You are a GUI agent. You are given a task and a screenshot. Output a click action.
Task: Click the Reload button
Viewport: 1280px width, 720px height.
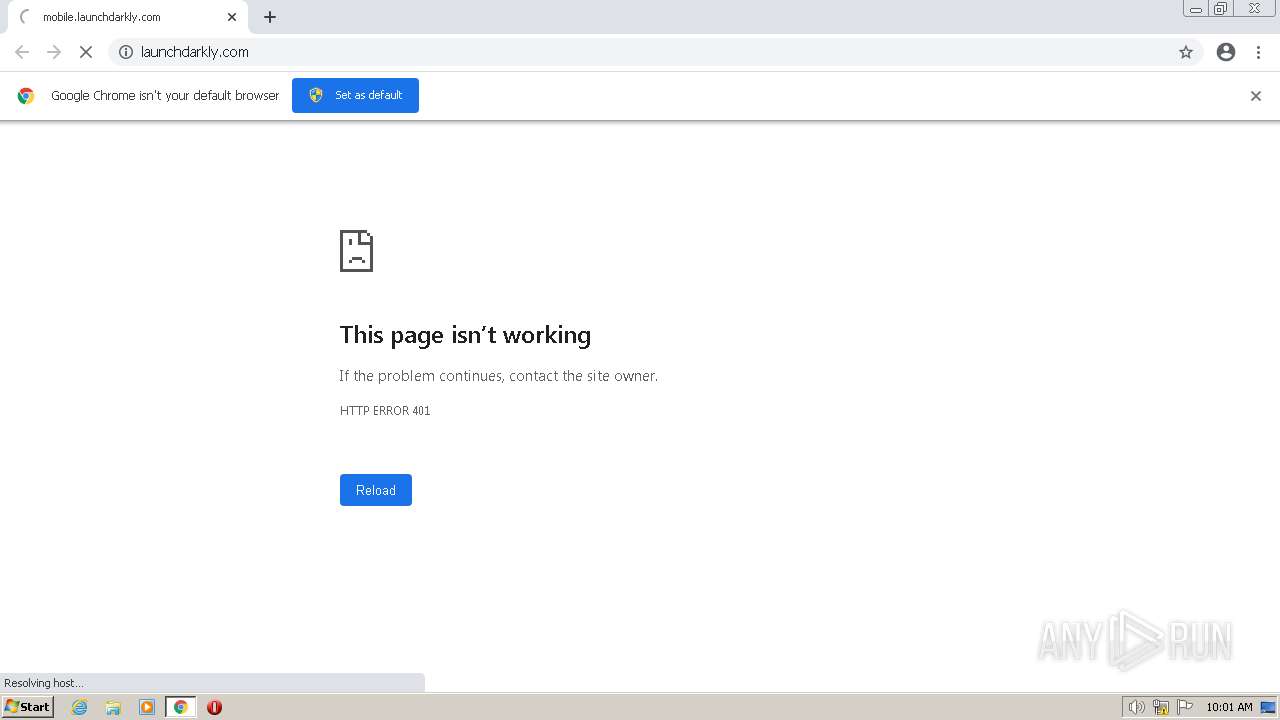[x=376, y=490]
